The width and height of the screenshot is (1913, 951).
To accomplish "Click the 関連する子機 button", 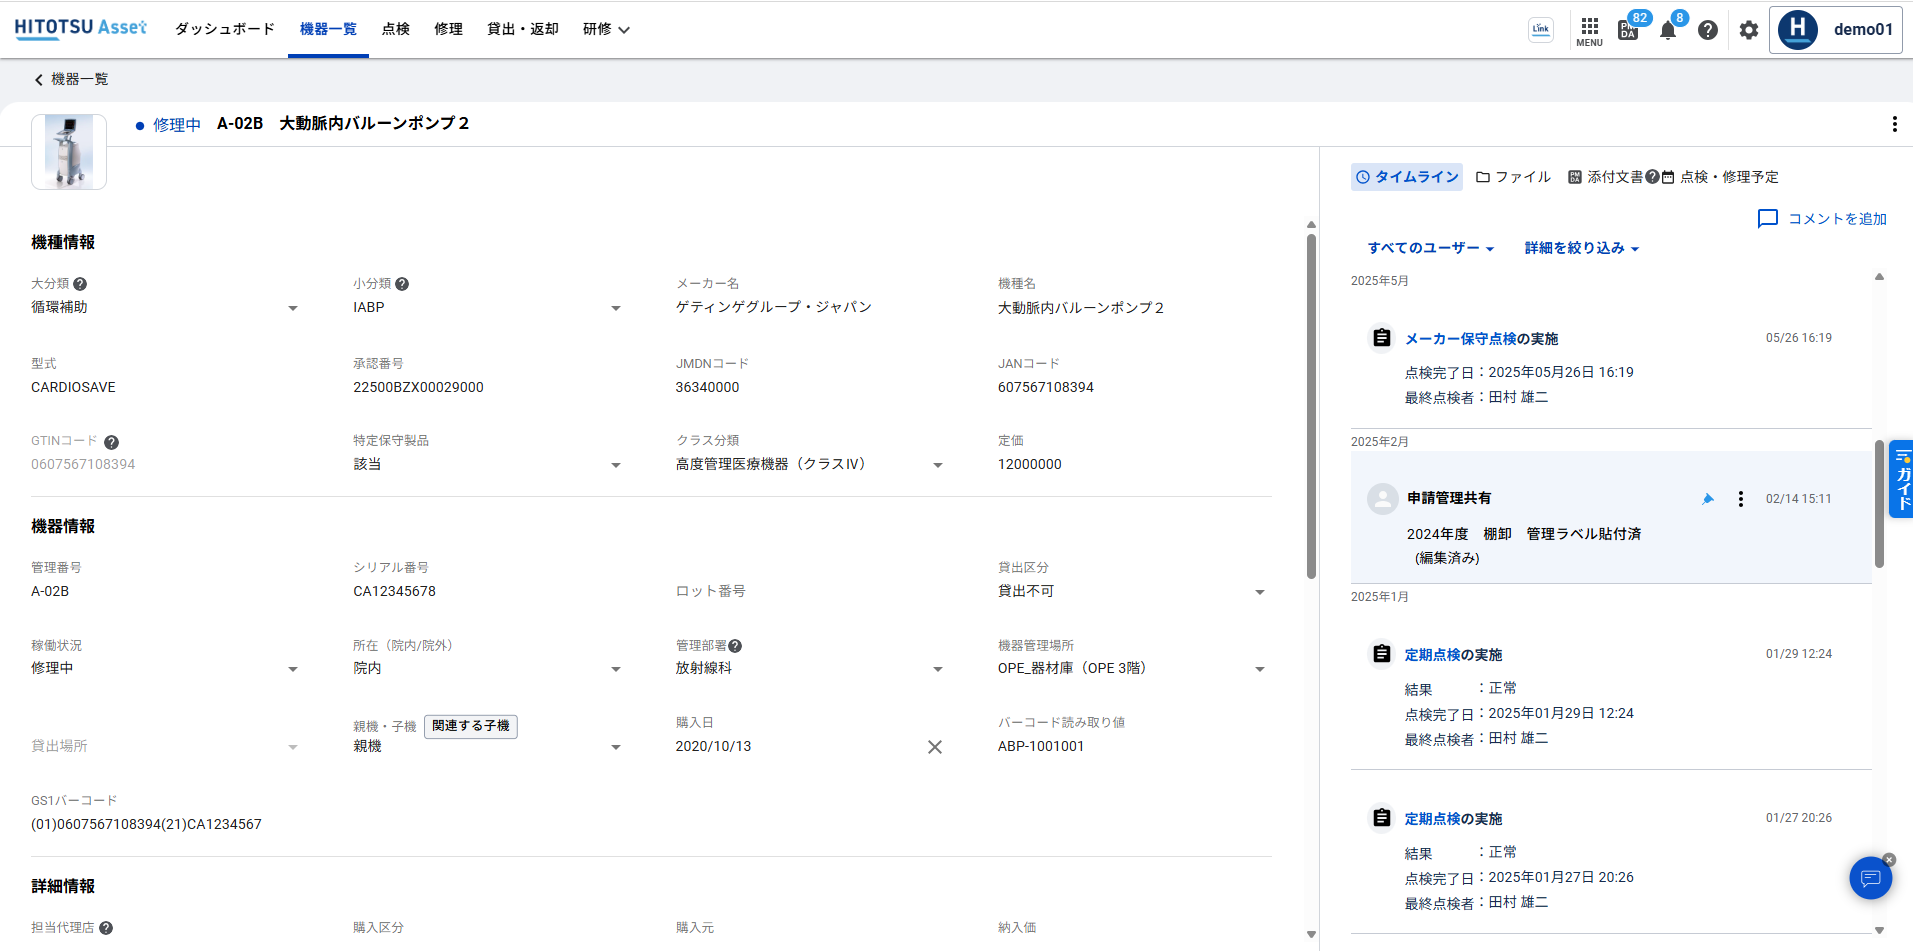I will pos(470,727).
